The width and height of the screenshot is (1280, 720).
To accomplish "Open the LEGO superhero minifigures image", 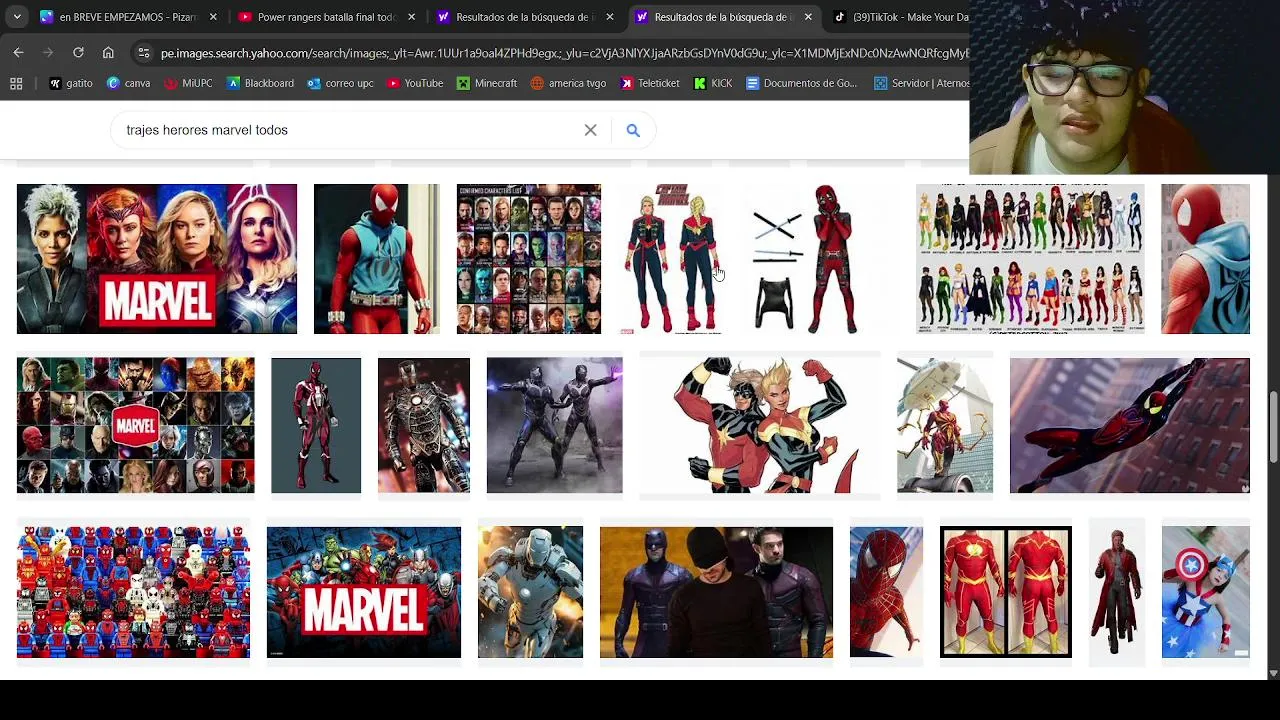I will (134, 592).
